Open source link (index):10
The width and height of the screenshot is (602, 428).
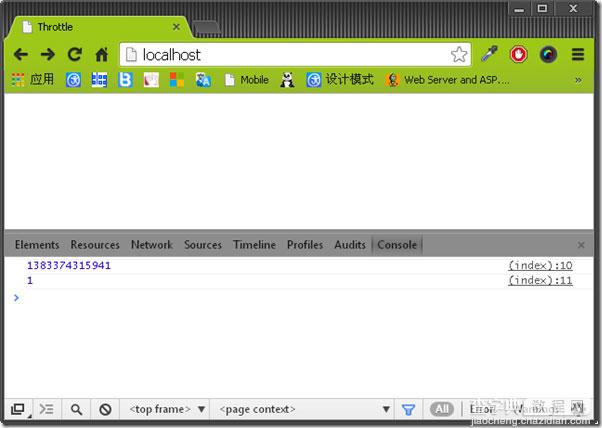(540, 265)
